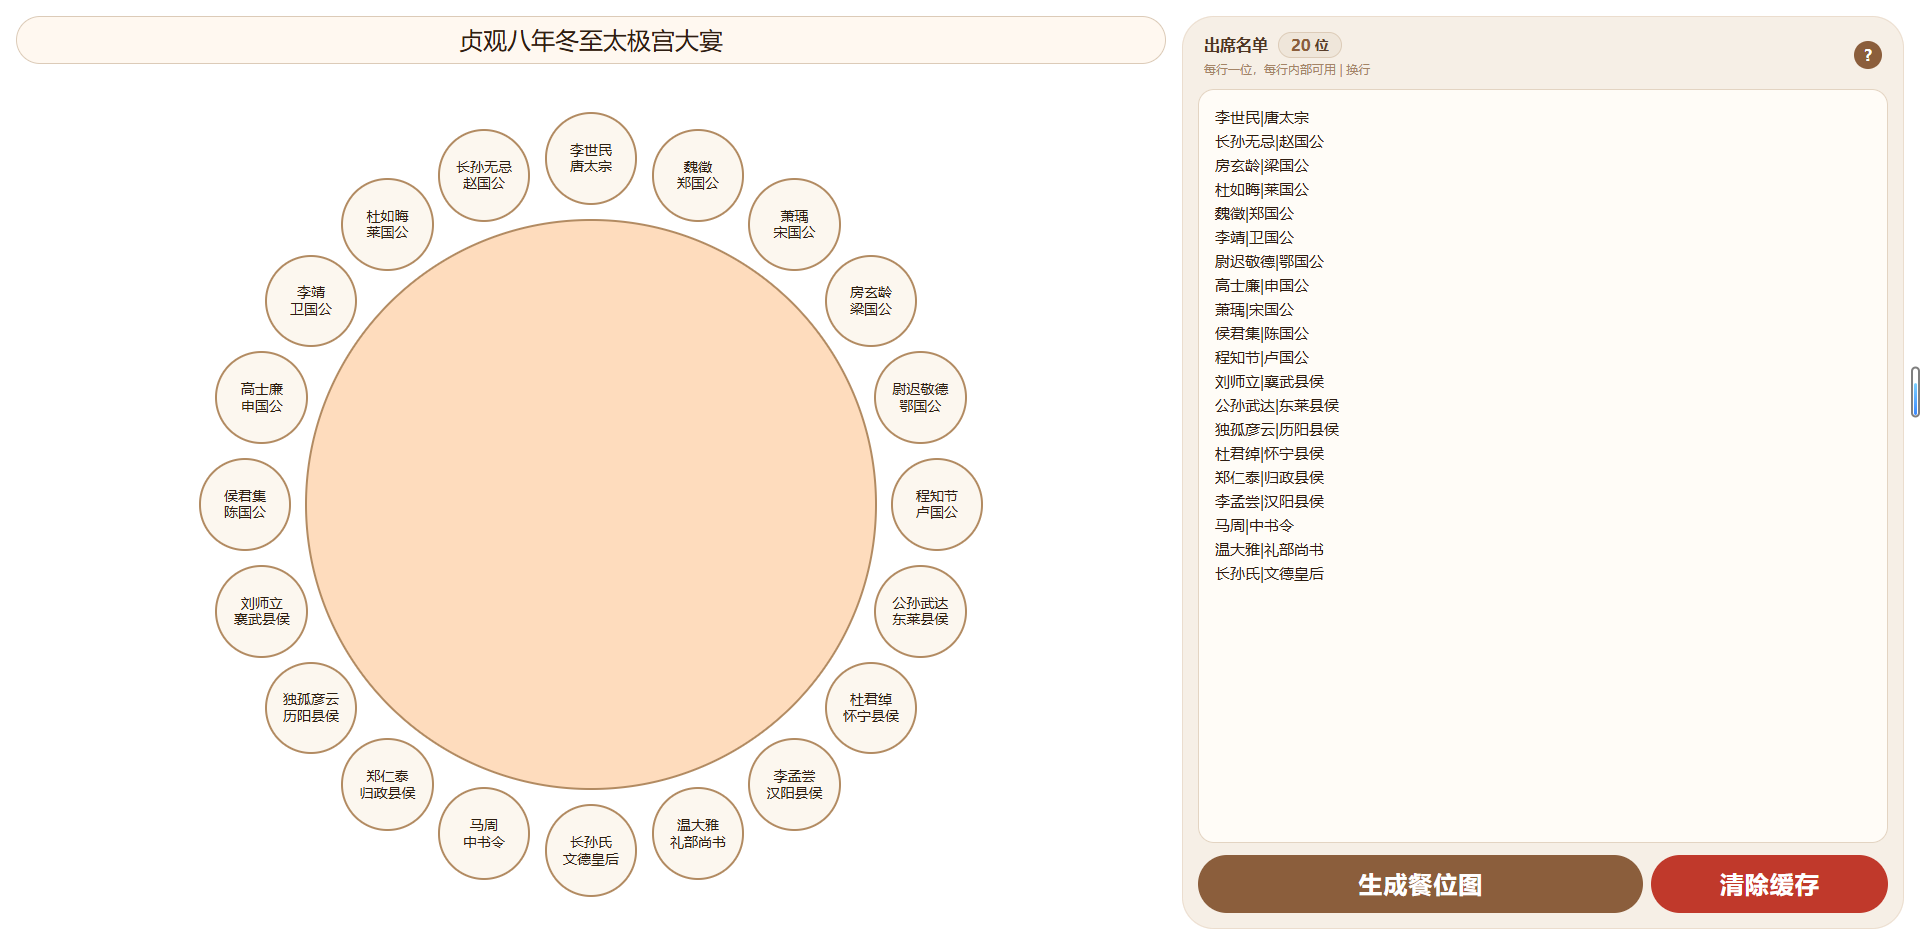Click list line 尉迟敬德|鄂国公

point(1269,262)
